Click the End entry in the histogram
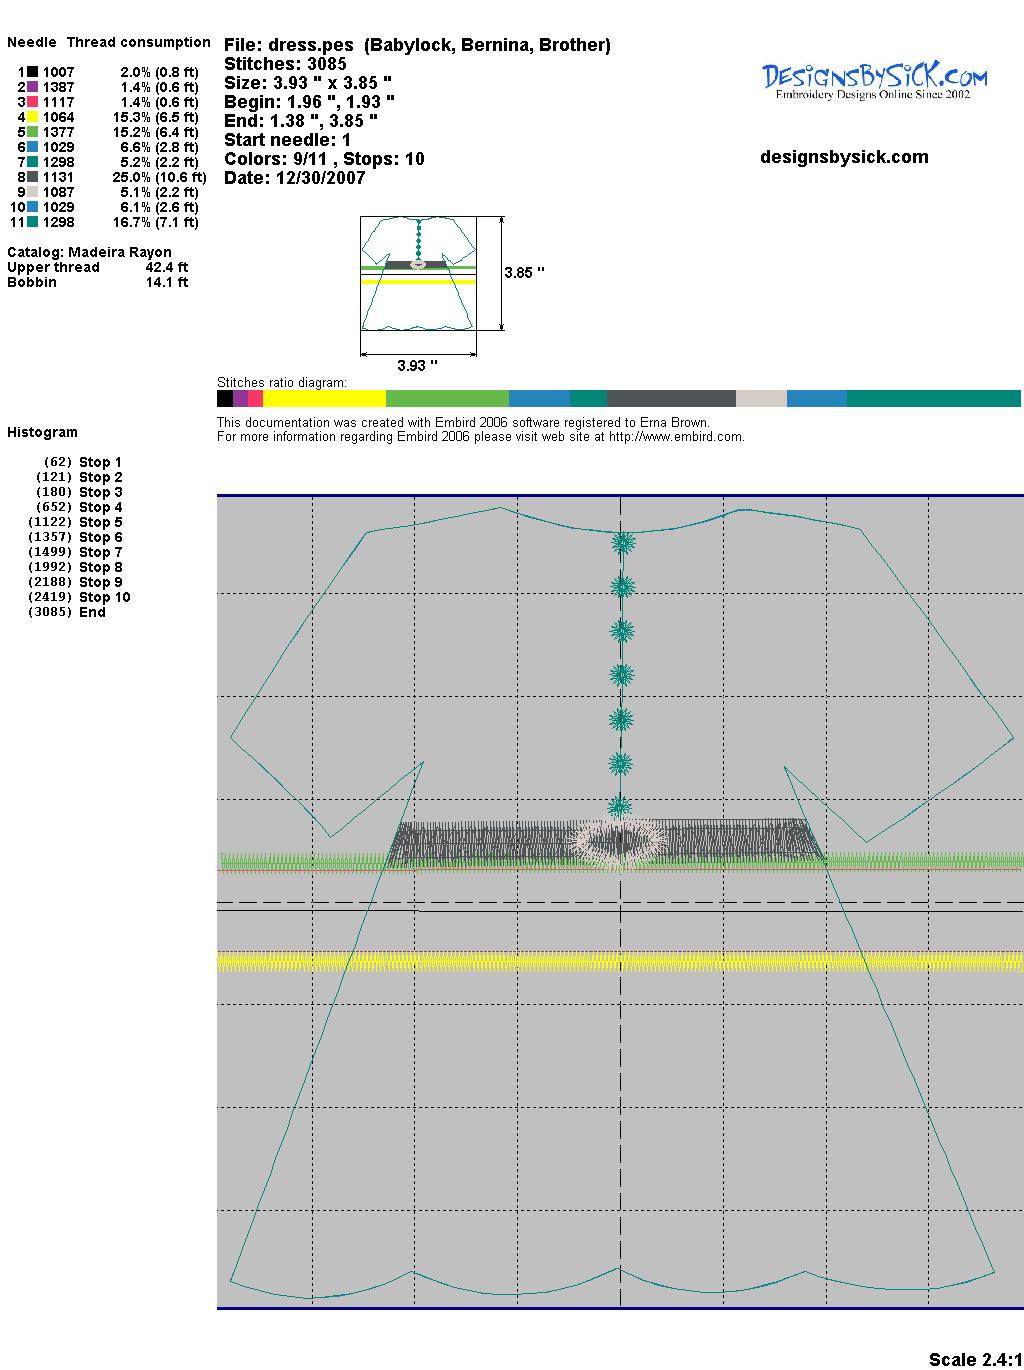Viewport: 1024px width, 1370px height. (92, 612)
